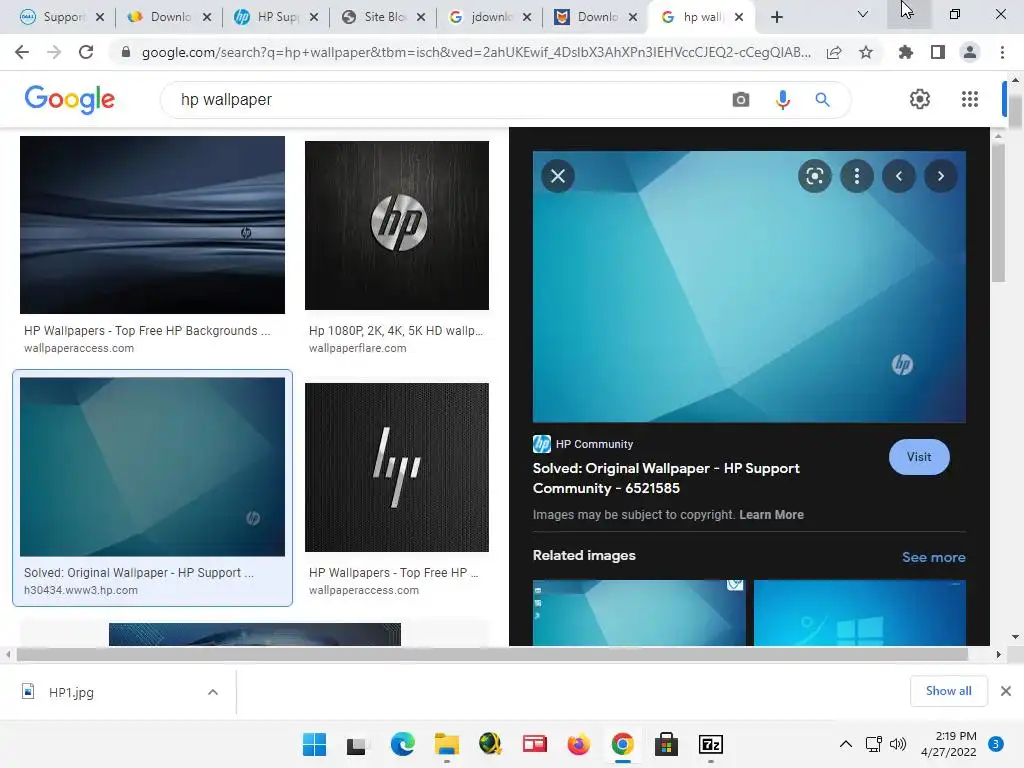The image size is (1024, 768).
Task: Open the Learn More copyright link
Action: 771,515
